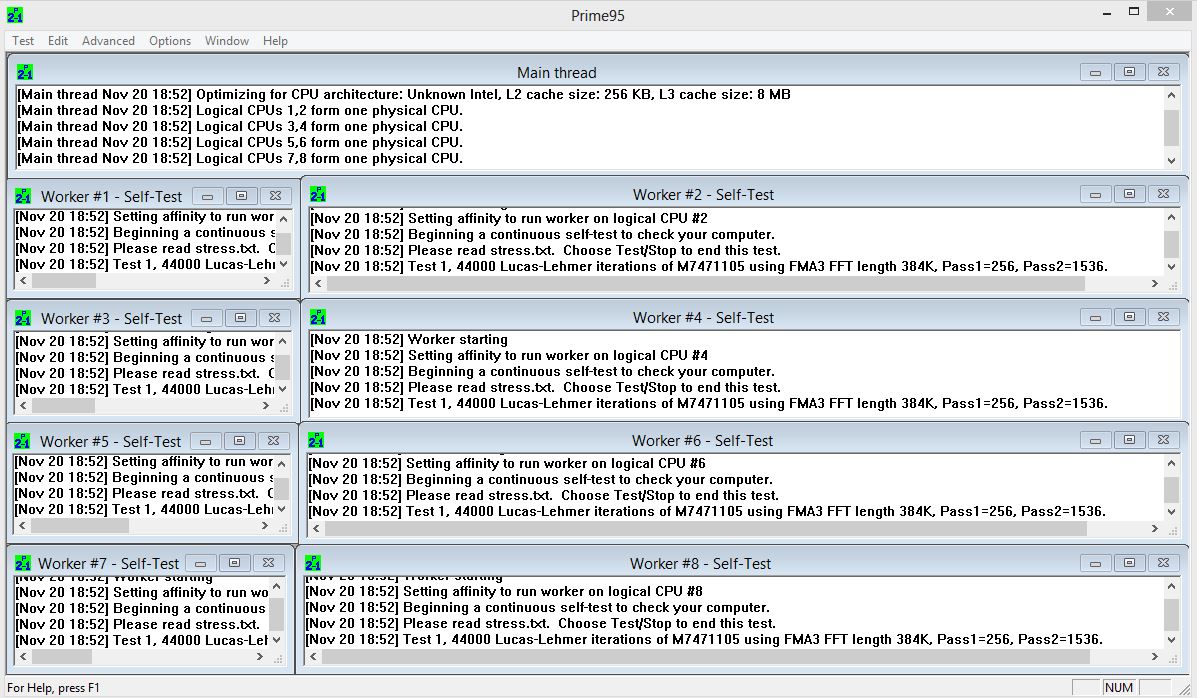The height and width of the screenshot is (698, 1197).
Task: Click Worker #2 vertical scroll down arrow
Action: click(x=1171, y=267)
